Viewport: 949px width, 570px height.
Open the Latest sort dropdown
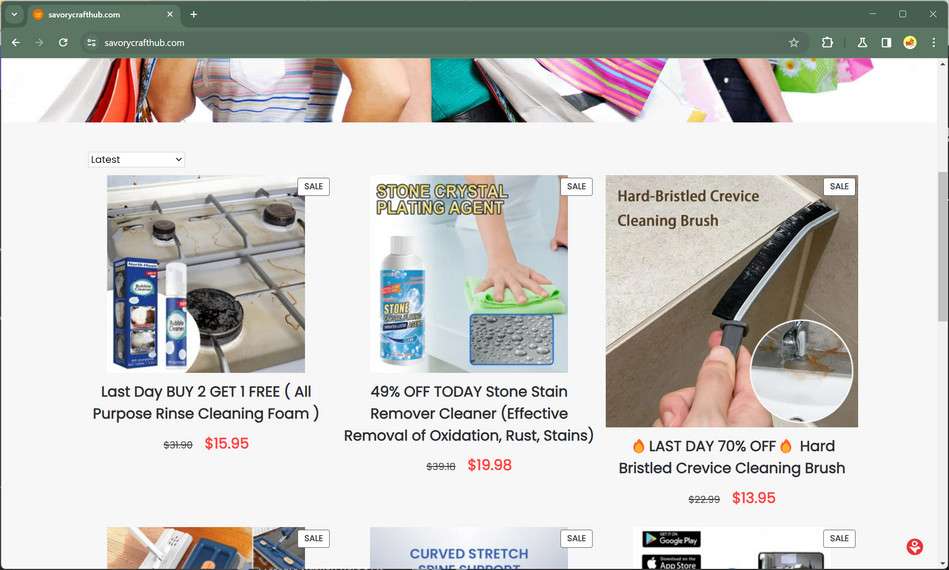(x=136, y=160)
